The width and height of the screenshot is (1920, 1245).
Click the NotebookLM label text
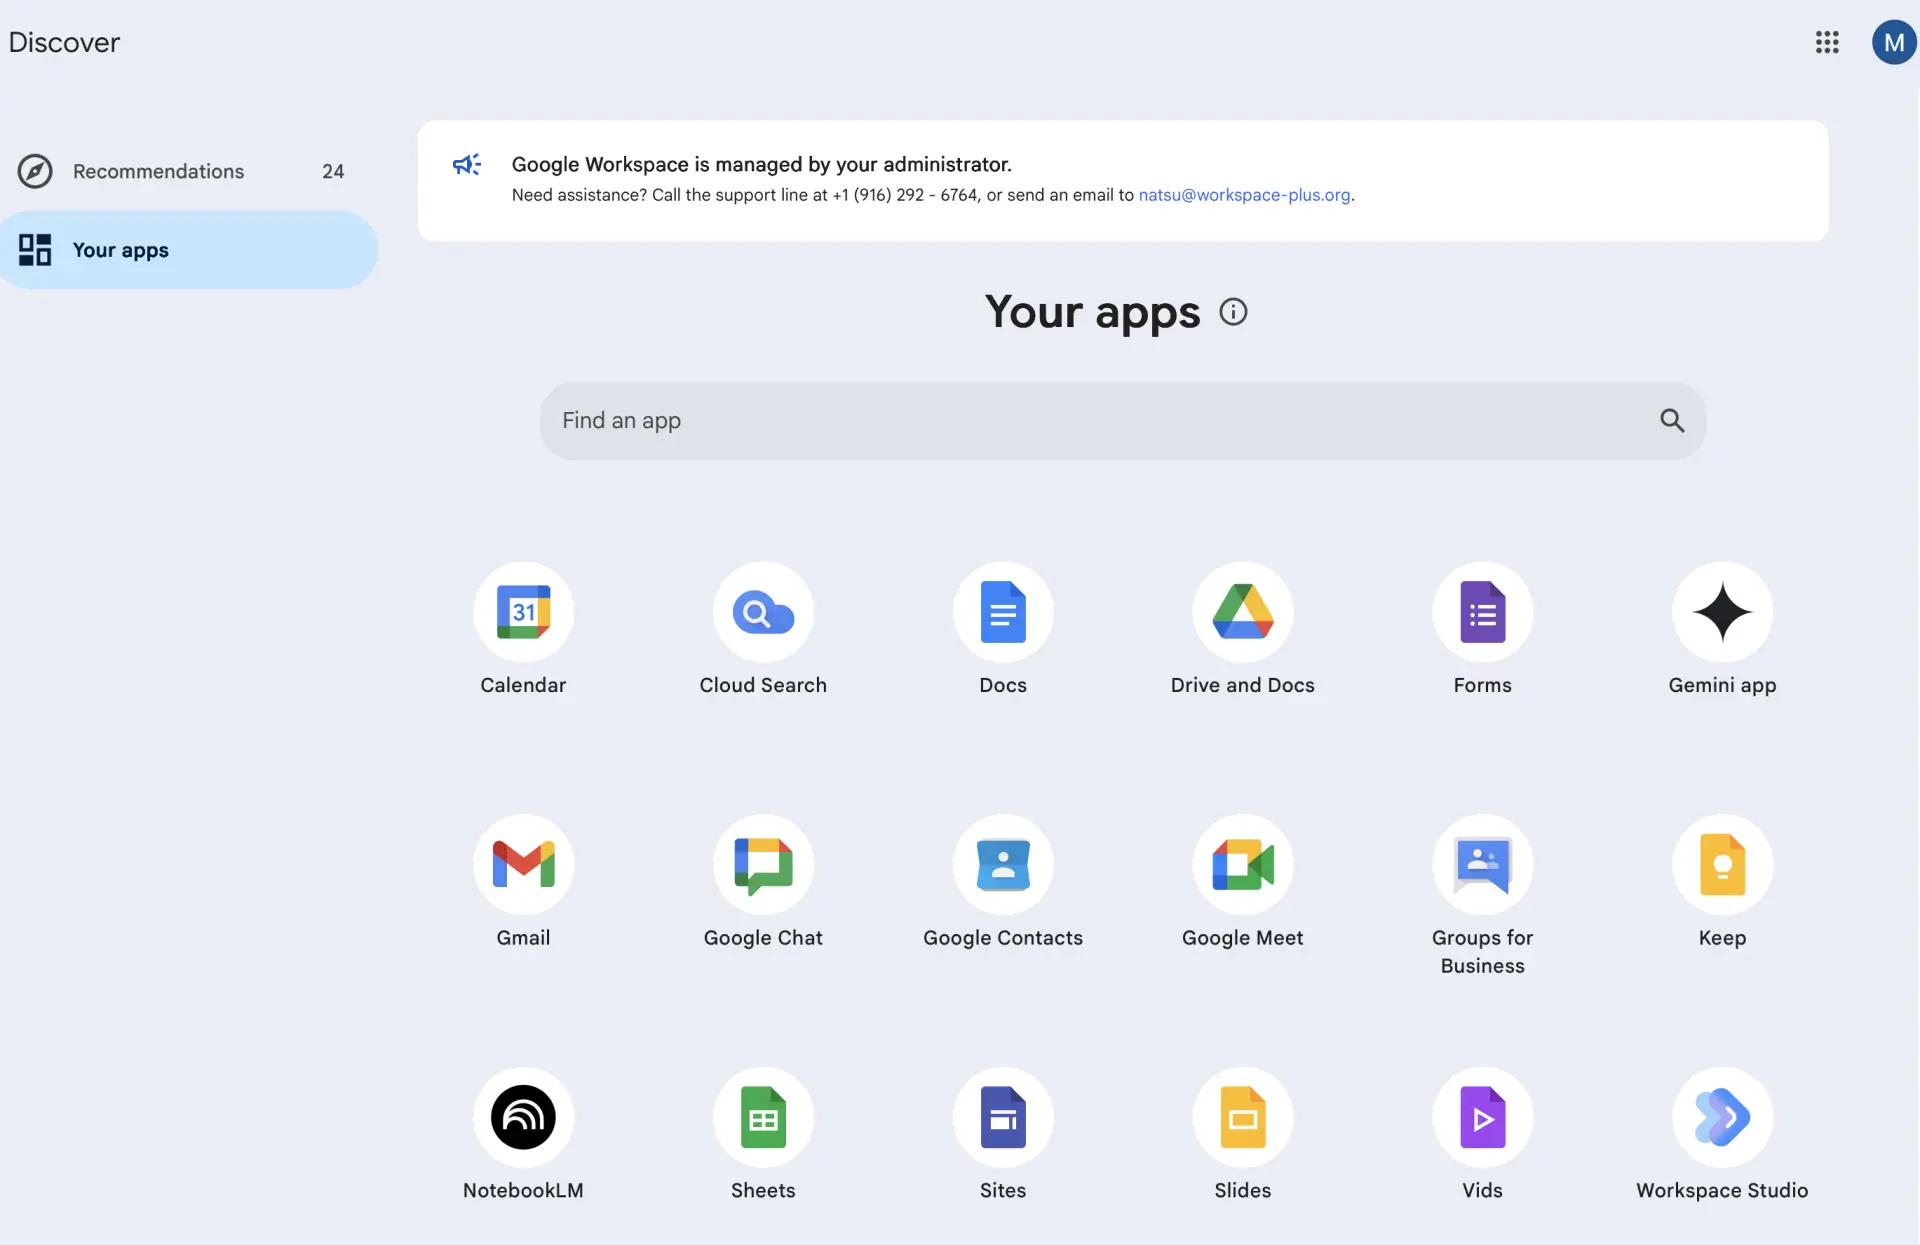523,1190
